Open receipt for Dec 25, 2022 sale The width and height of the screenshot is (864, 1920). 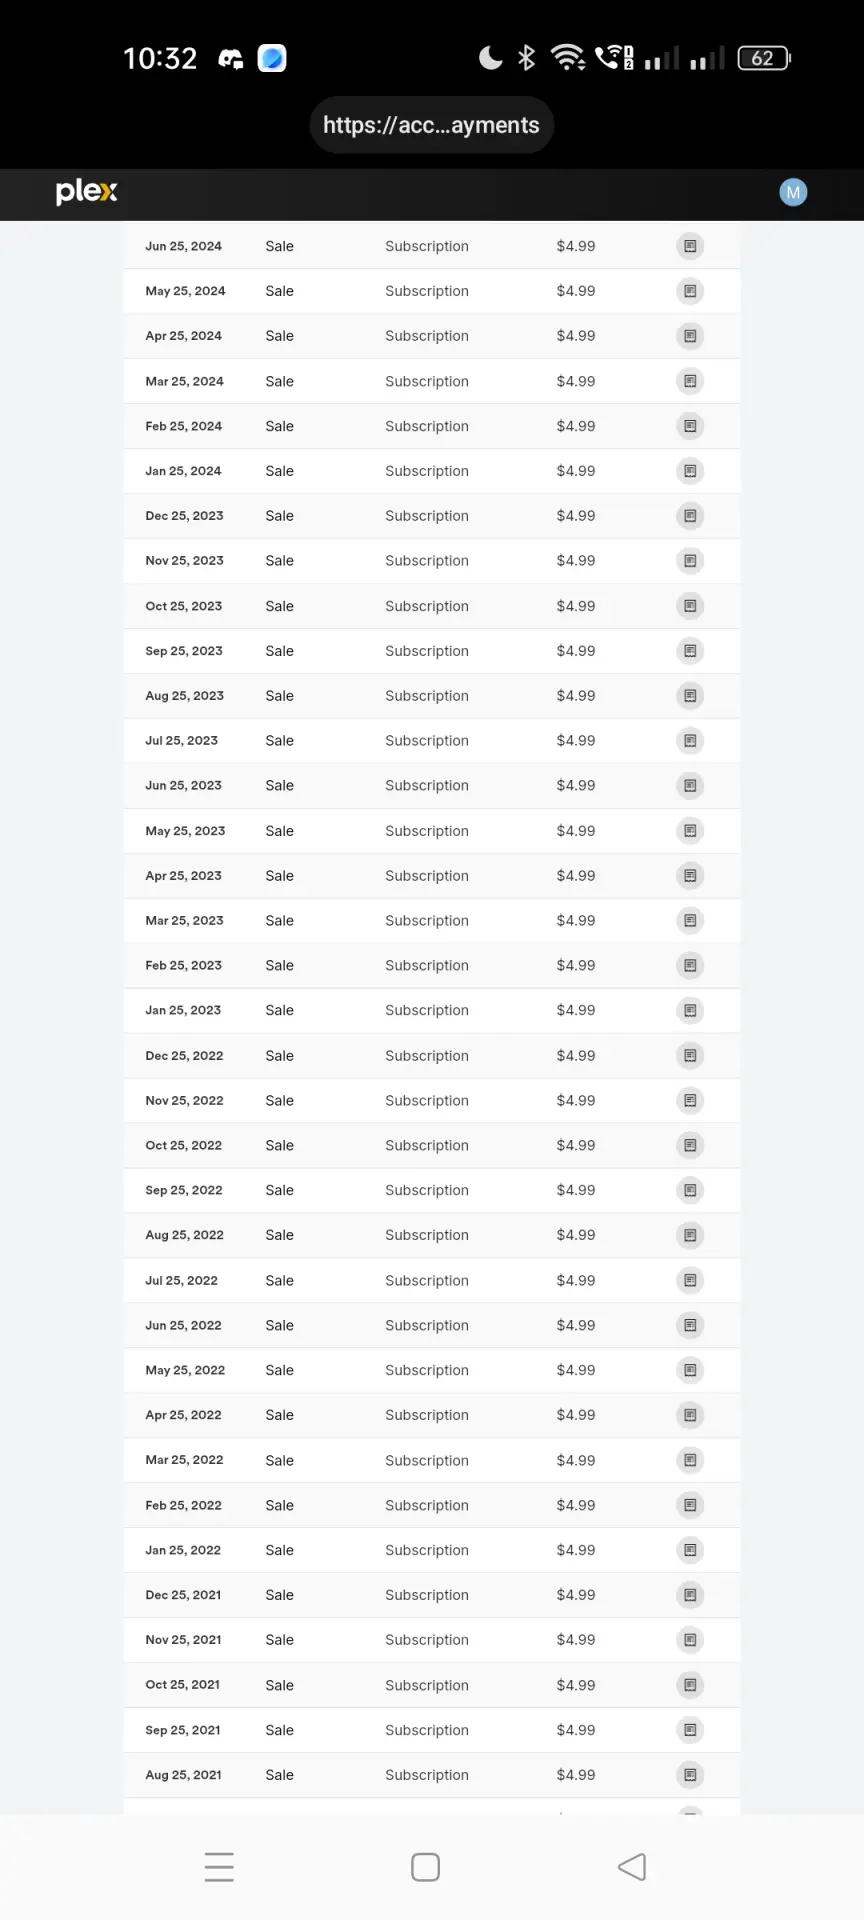coord(690,1055)
